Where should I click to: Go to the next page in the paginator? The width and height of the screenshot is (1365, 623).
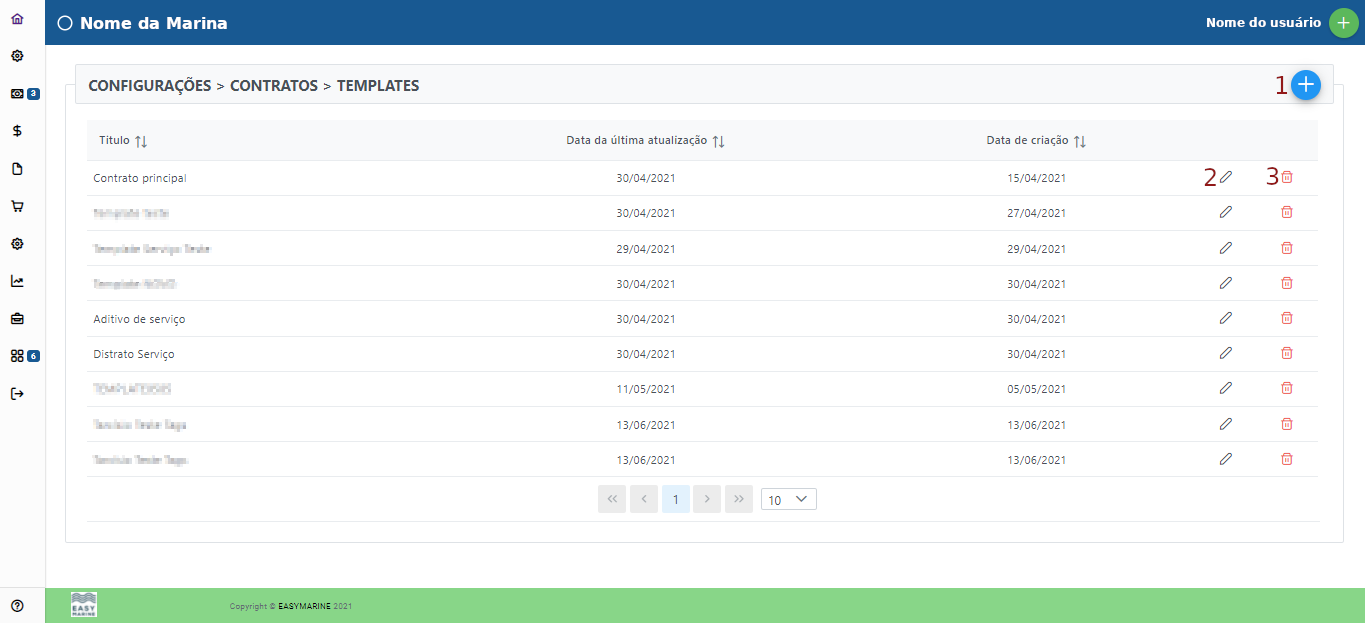(x=707, y=499)
